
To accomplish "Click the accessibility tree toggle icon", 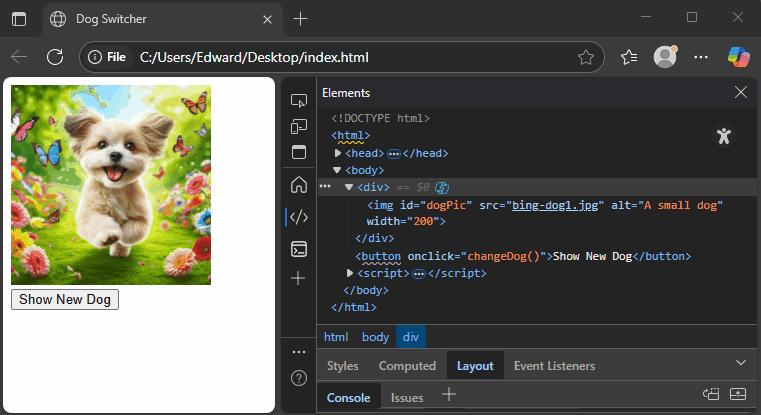I will click(x=724, y=136).
